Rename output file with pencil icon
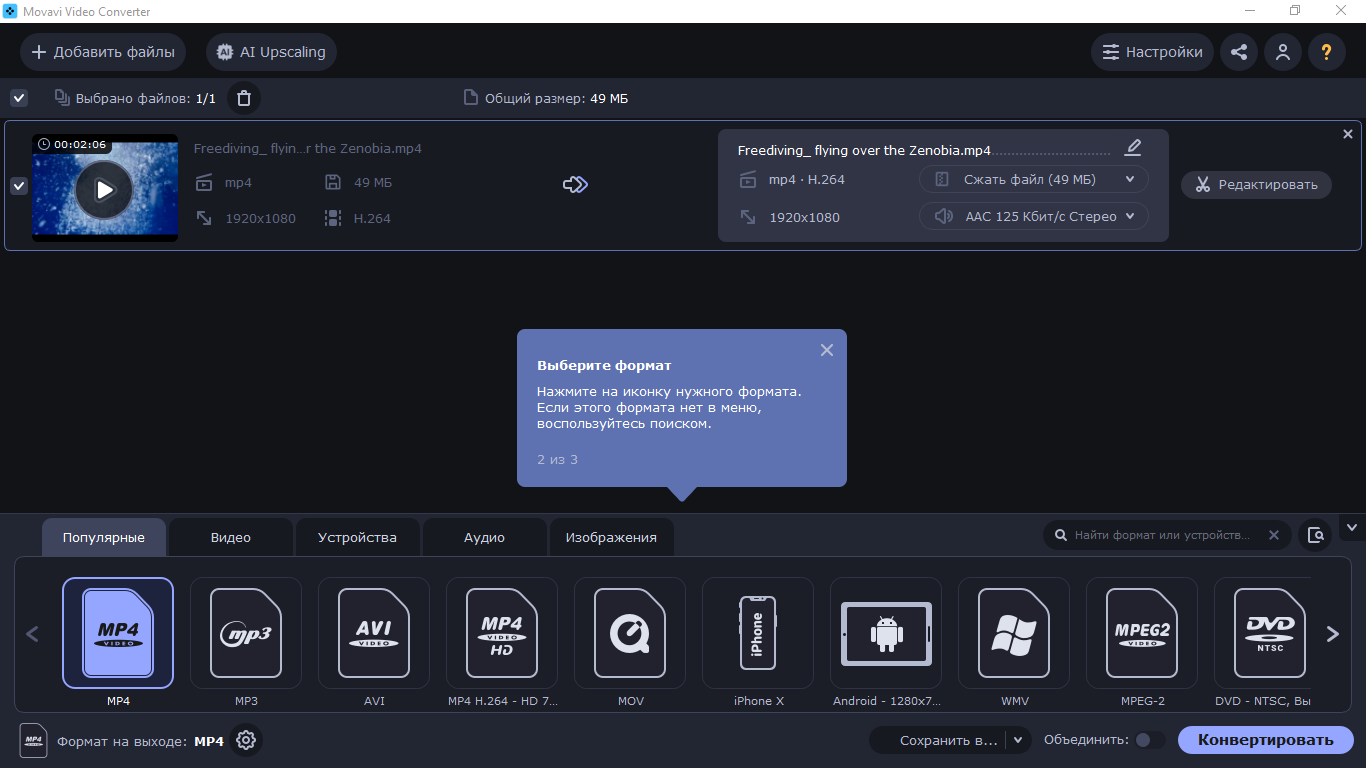The height and width of the screenshot is (768, 1366). click(x=1133, y=148)
